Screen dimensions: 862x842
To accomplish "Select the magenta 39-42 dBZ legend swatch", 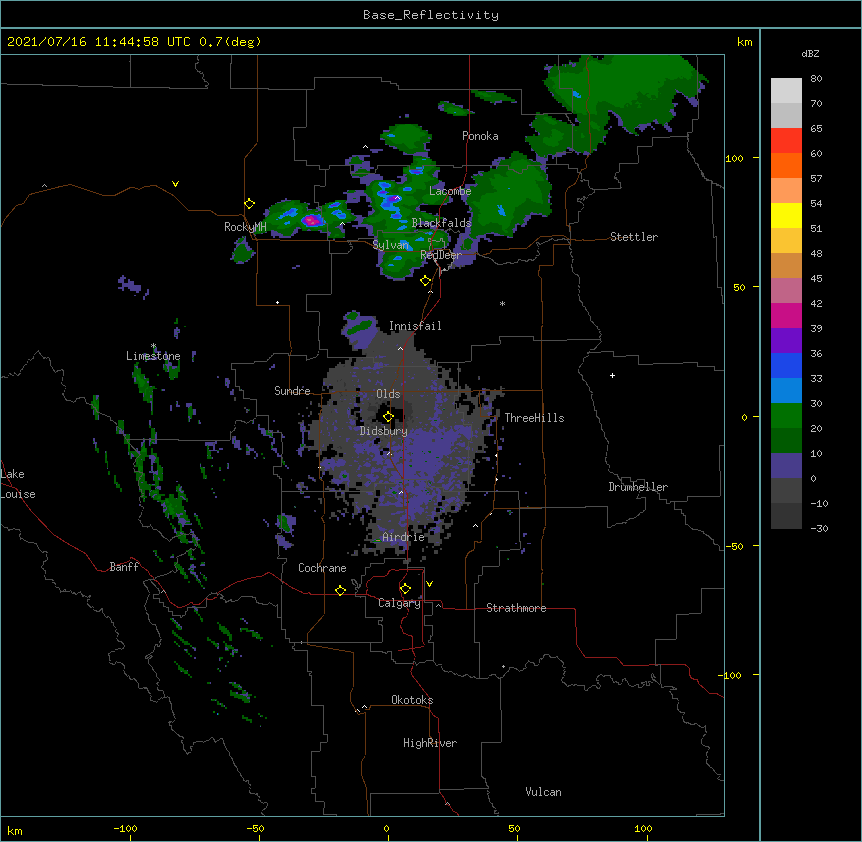I will [x=786, y=315].
